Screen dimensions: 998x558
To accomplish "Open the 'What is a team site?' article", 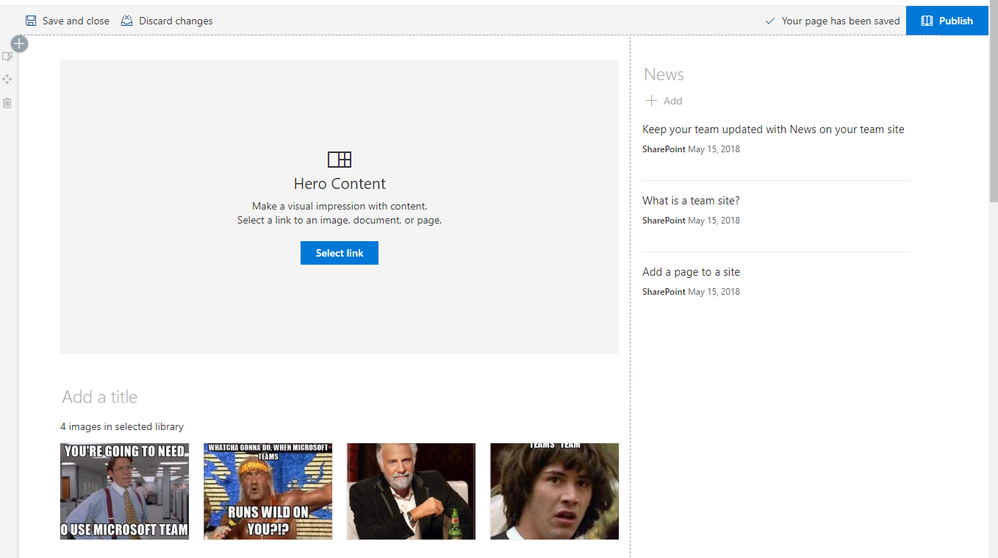I will pyautogui.click(x=691, y=200).
